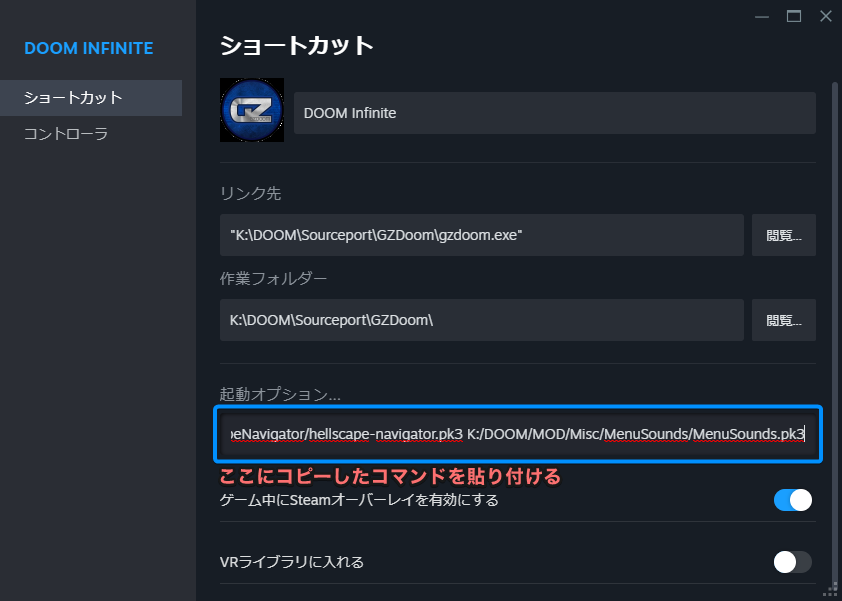Screen dimensions: 842x601
Task: Click the 起動オプション... label
Action: [x=280, y=394]
